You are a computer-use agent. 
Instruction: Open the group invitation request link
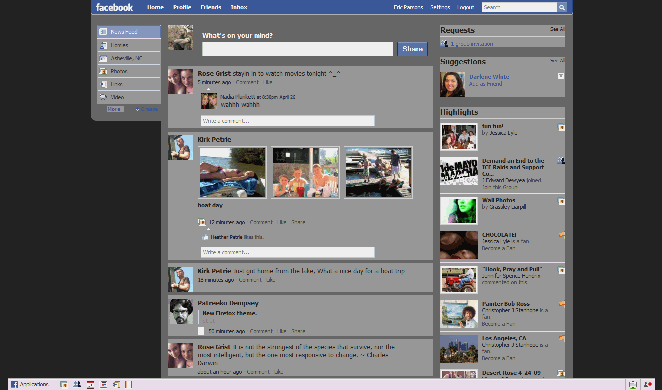471,43
